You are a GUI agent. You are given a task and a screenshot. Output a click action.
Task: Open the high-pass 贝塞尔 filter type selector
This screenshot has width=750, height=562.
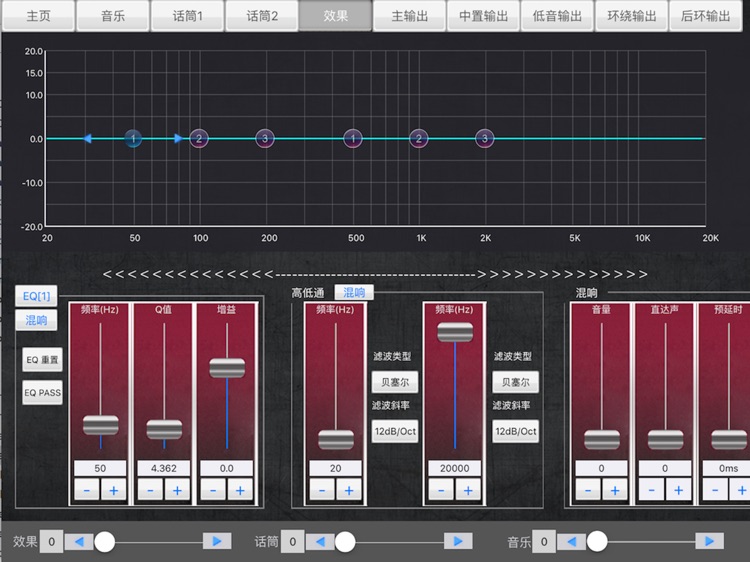tap(395, 382)
